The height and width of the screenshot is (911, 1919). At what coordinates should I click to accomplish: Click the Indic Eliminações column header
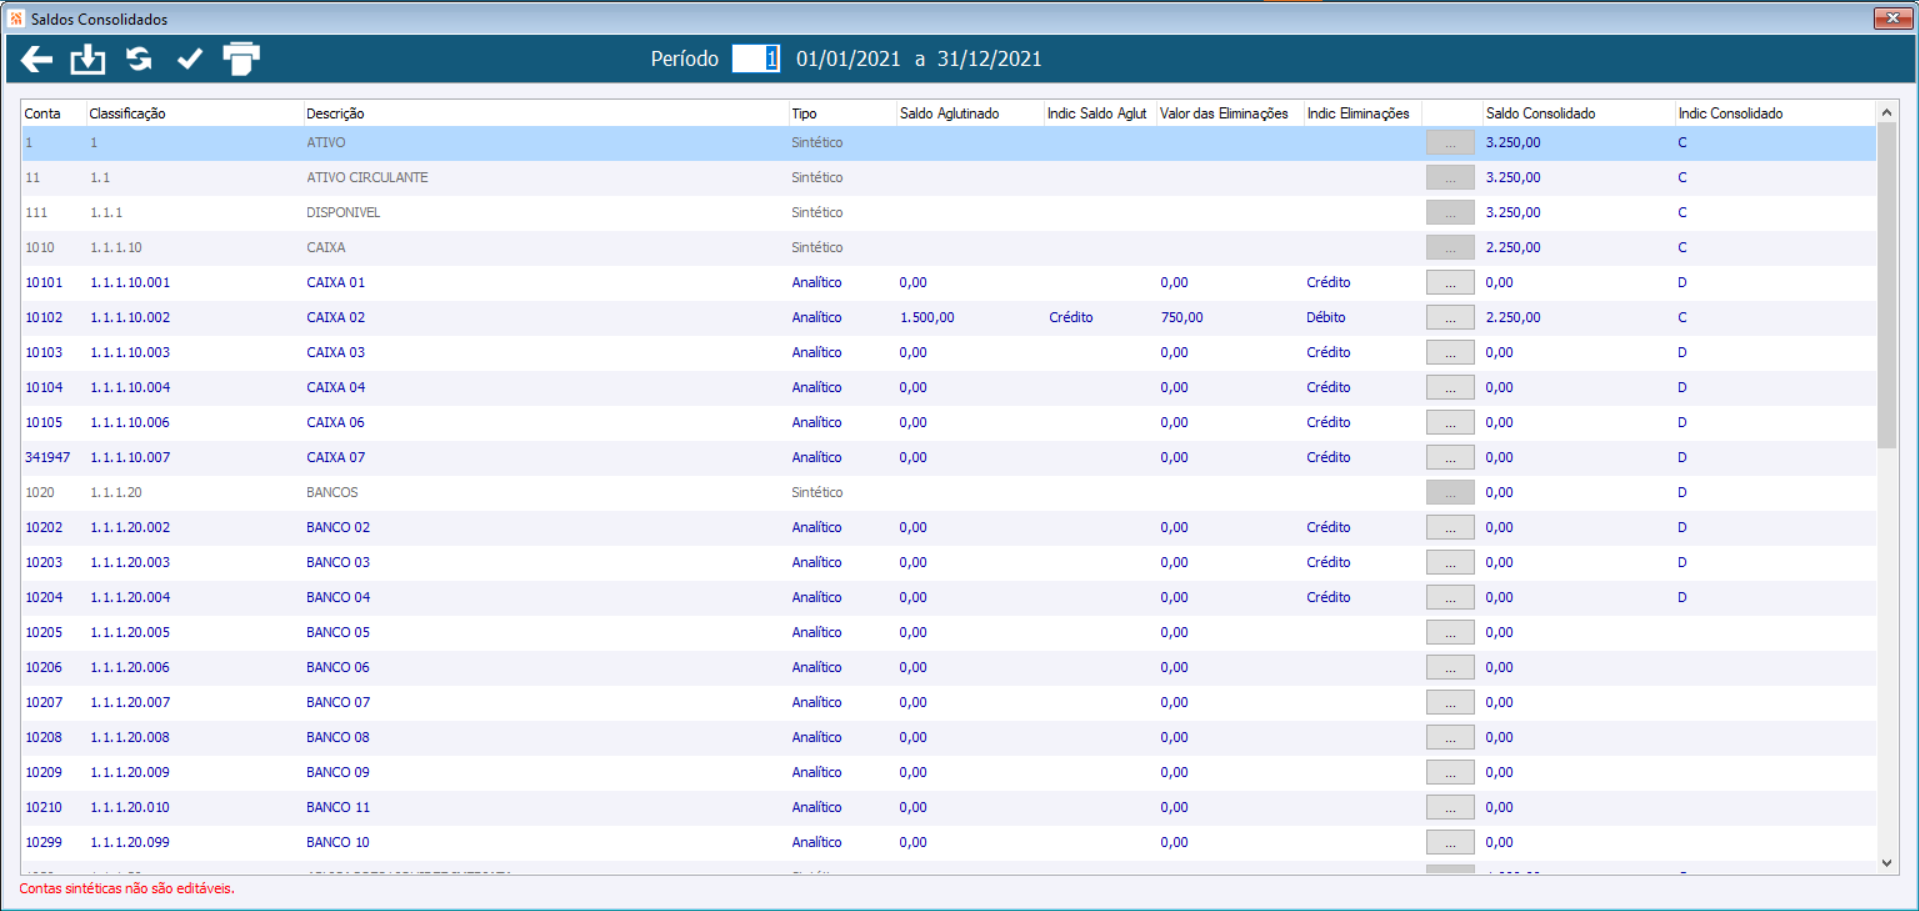tap(1358, 113)
